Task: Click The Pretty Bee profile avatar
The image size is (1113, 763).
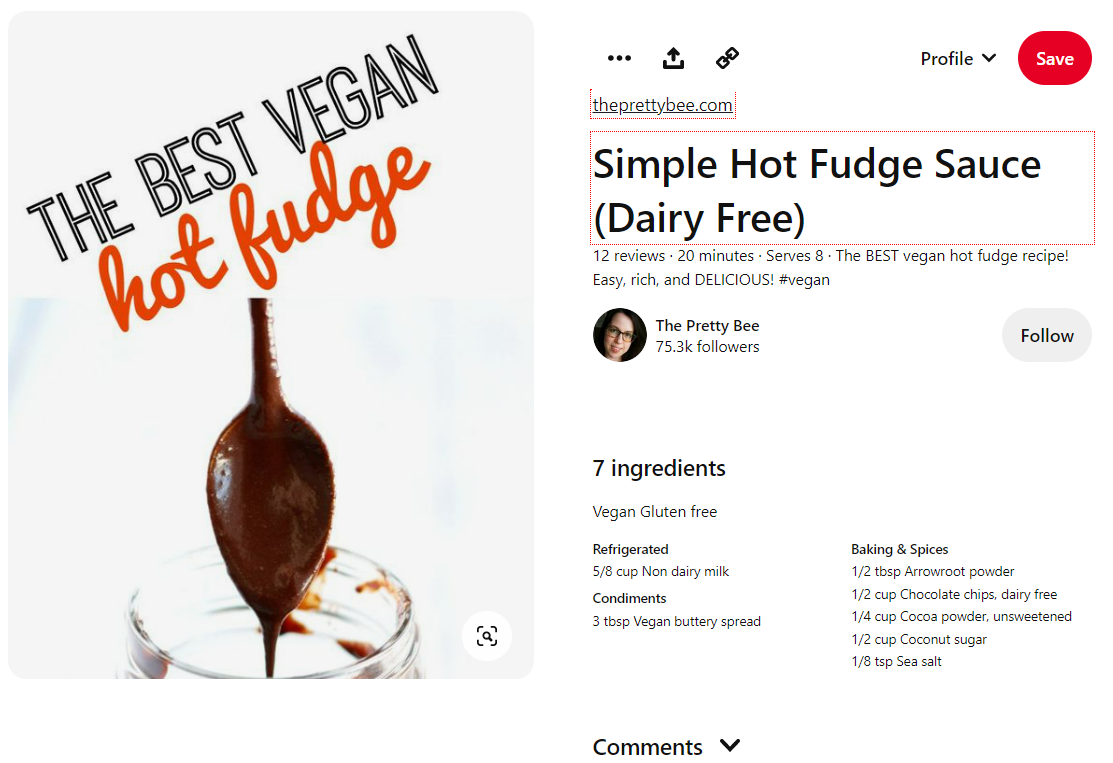Action: 620,335
